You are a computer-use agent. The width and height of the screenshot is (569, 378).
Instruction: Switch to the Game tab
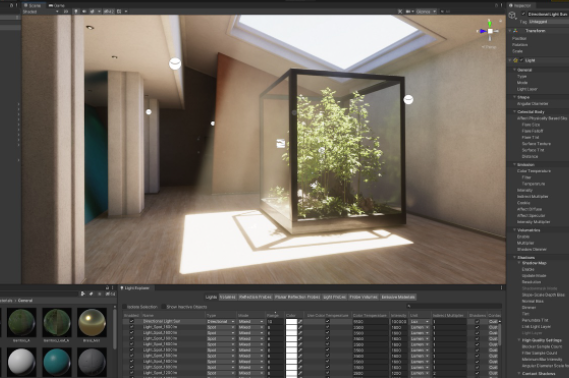tap(56, 5)
